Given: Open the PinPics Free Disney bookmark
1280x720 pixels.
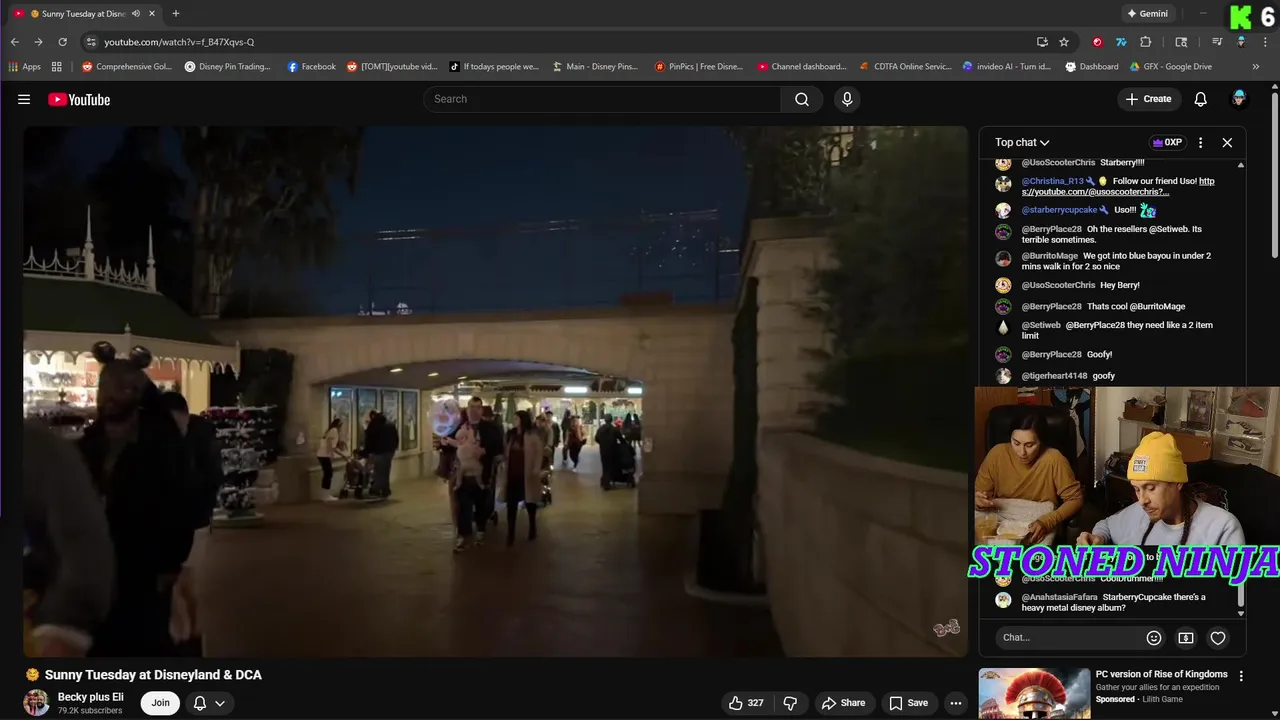Looking at the screenshot, I should point(699,67).
